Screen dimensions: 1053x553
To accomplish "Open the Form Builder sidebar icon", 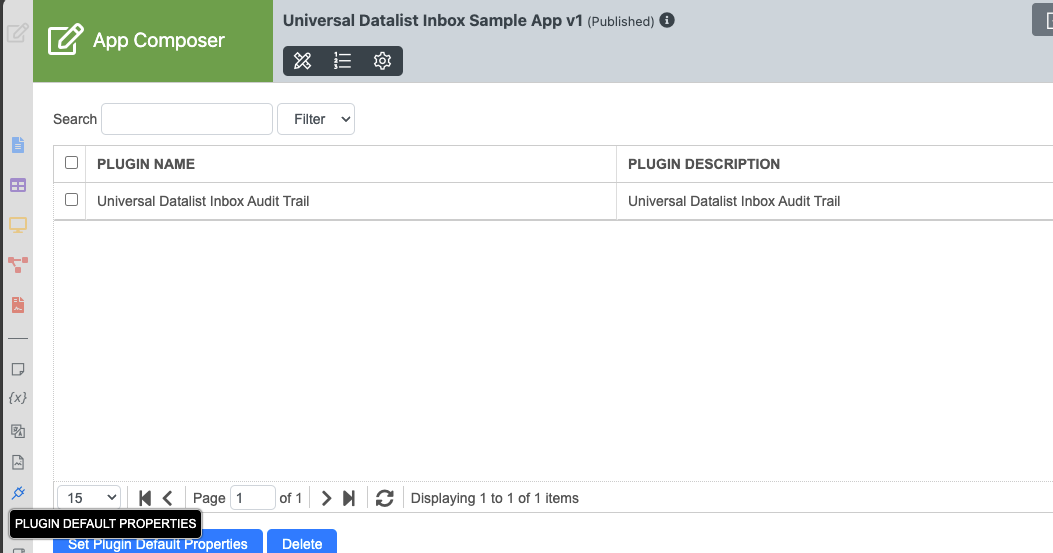I will (x=17, y=146).
